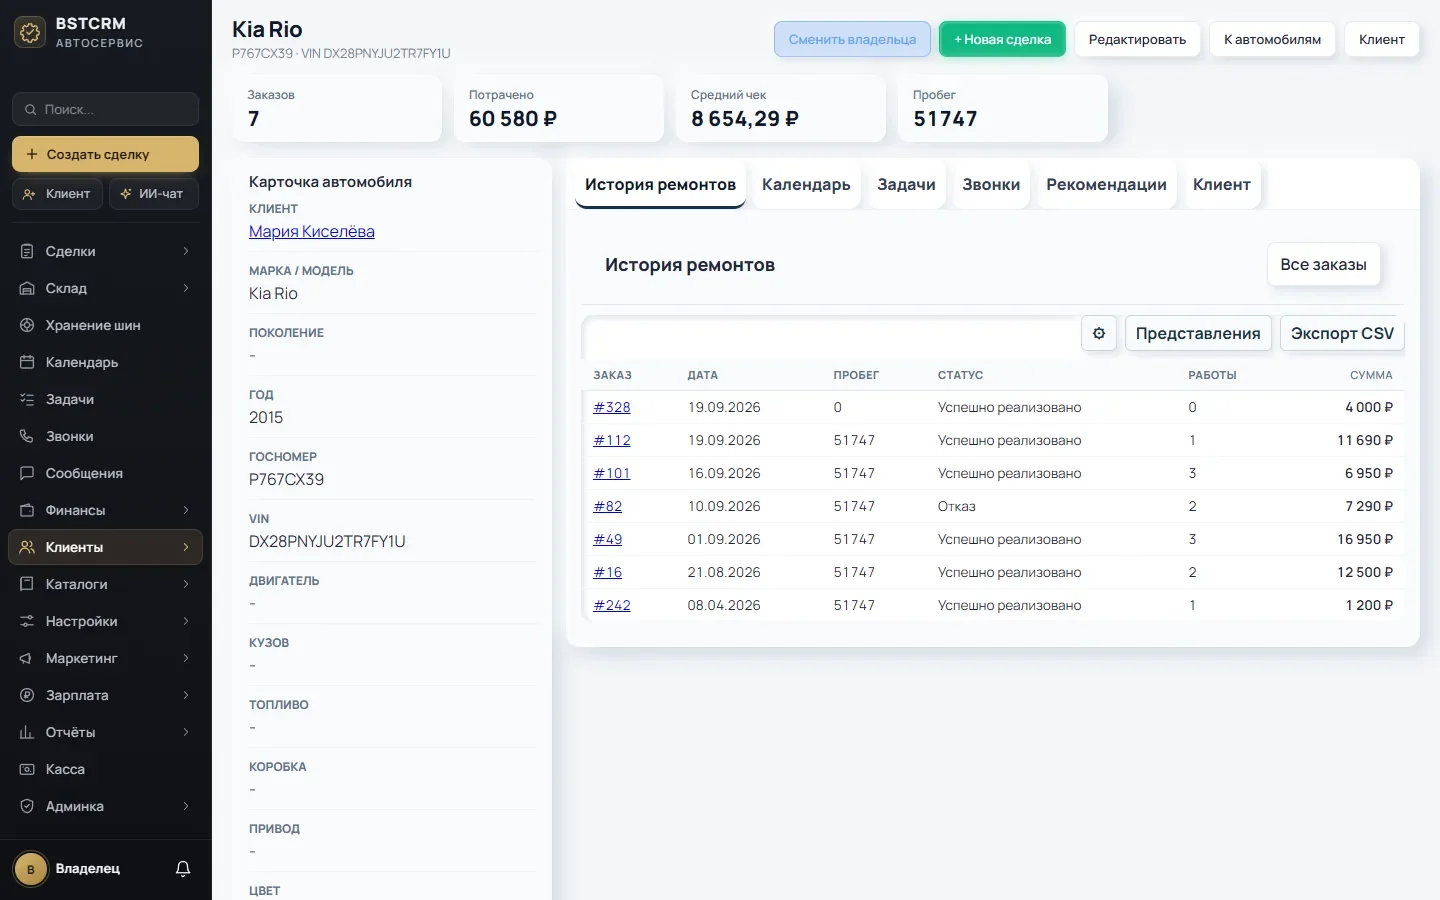This screenshot has height=900, width=1440.
Task: Open the Представления views dropdown
Action: click(x=1198, y=333)
